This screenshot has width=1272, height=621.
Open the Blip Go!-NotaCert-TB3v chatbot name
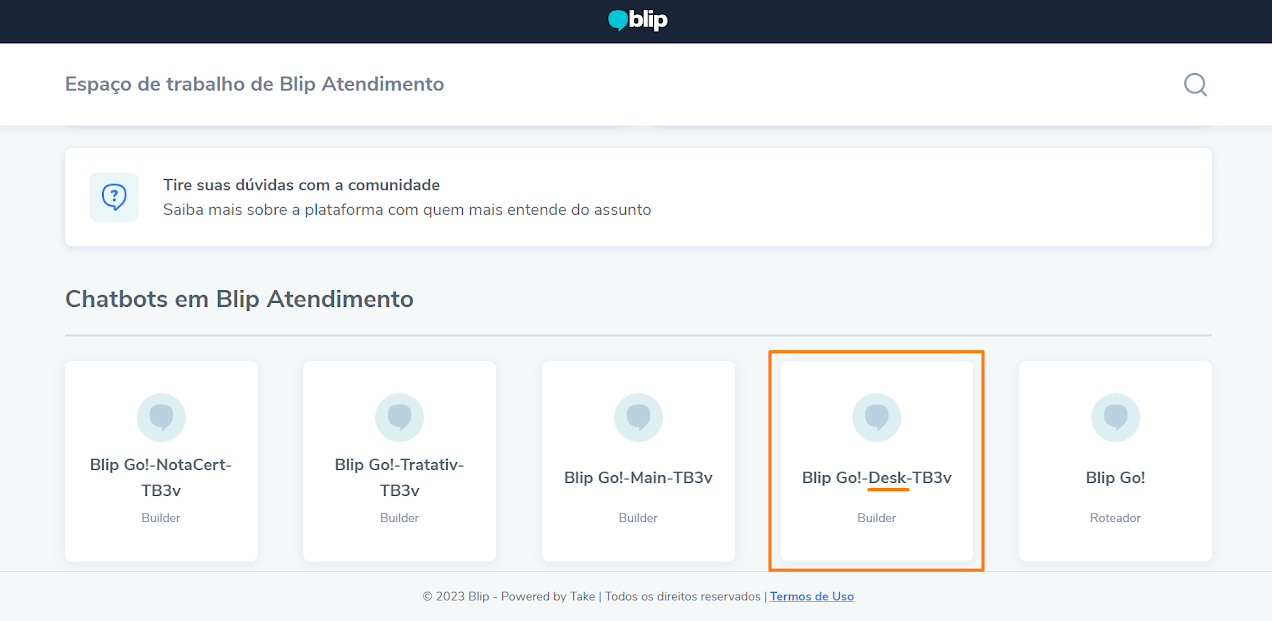point(161,477)
